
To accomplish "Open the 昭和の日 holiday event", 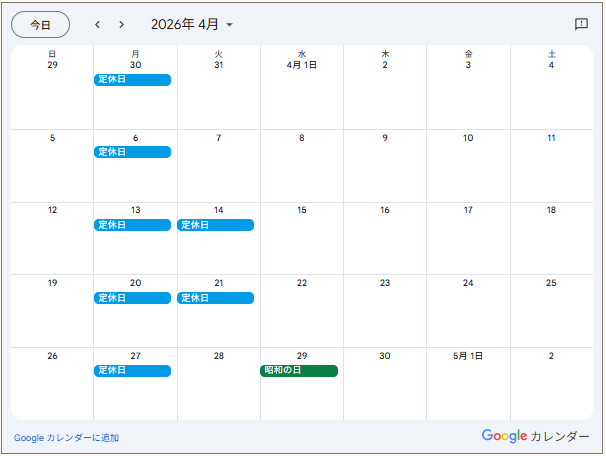I will tap(299, 371).
